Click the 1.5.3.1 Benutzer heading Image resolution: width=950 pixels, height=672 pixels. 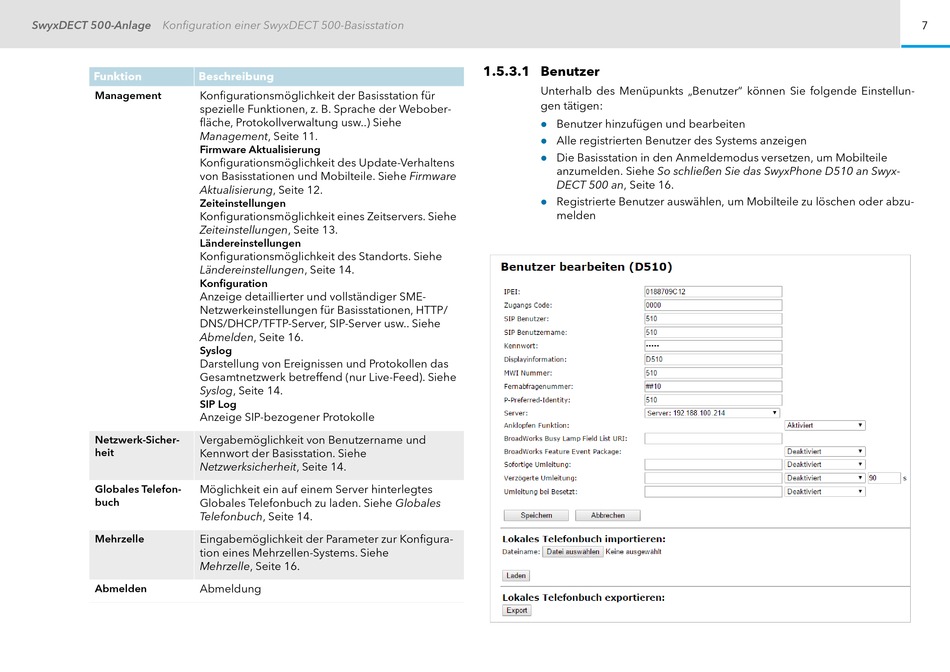[x=541, y=72]
